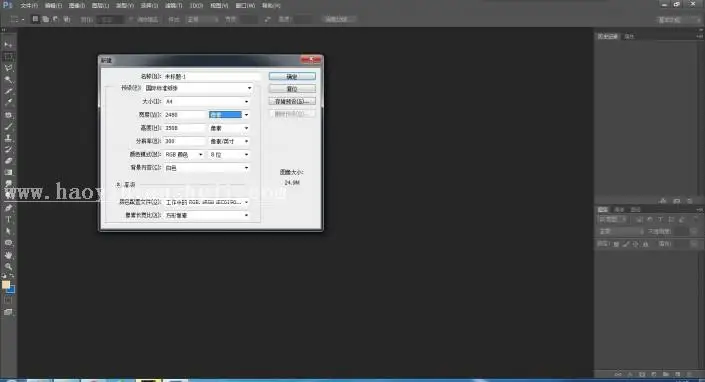Click the 存储预设 save preset button
705x382 pixels.
tap(292, 101)
